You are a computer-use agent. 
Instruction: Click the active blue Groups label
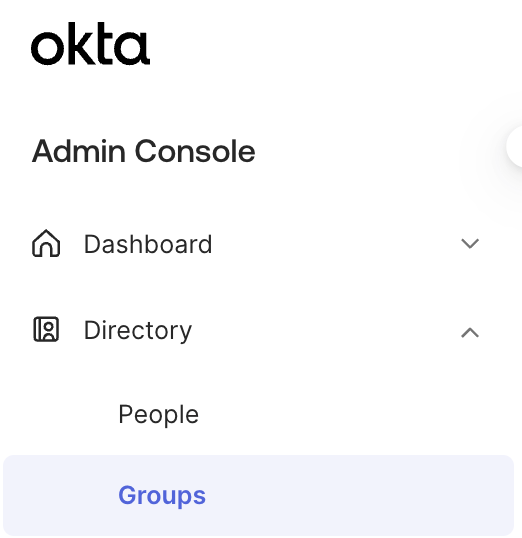pyautogui.click(x=162, y=495)
